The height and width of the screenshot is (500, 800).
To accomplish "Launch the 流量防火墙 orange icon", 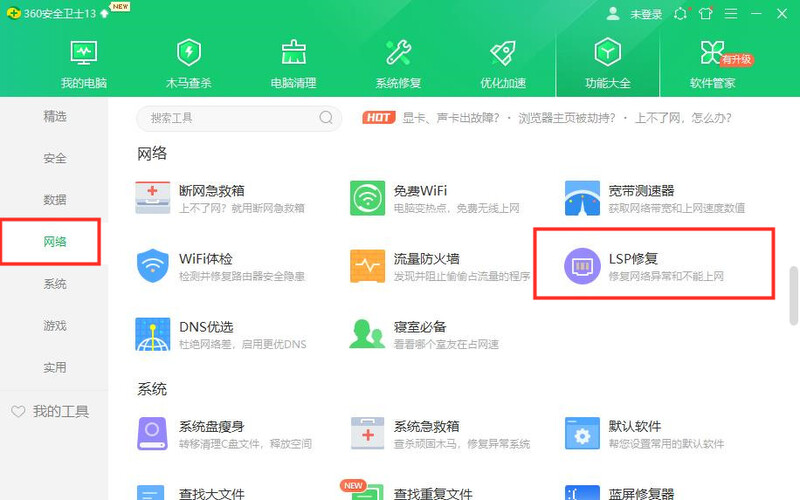I will (x=367, y=267).
